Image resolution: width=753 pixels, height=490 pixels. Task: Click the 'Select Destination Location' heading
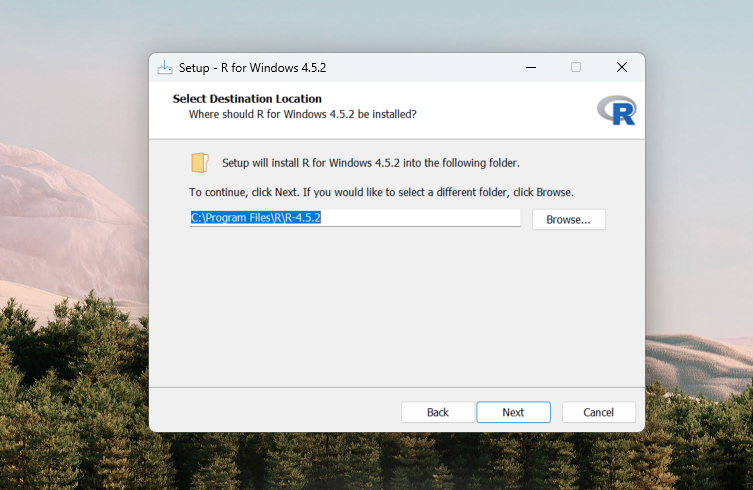247,99
